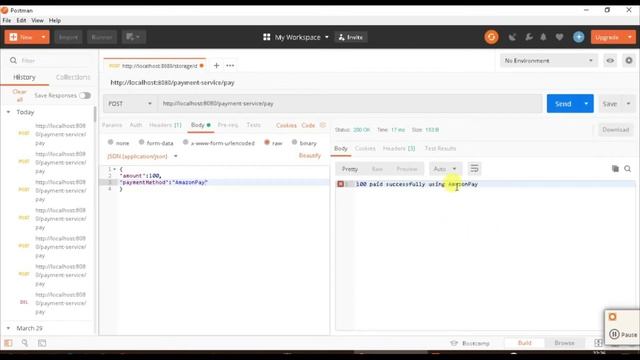
Task: Switch to Build mode in status bar
Action: pos(524,343)
